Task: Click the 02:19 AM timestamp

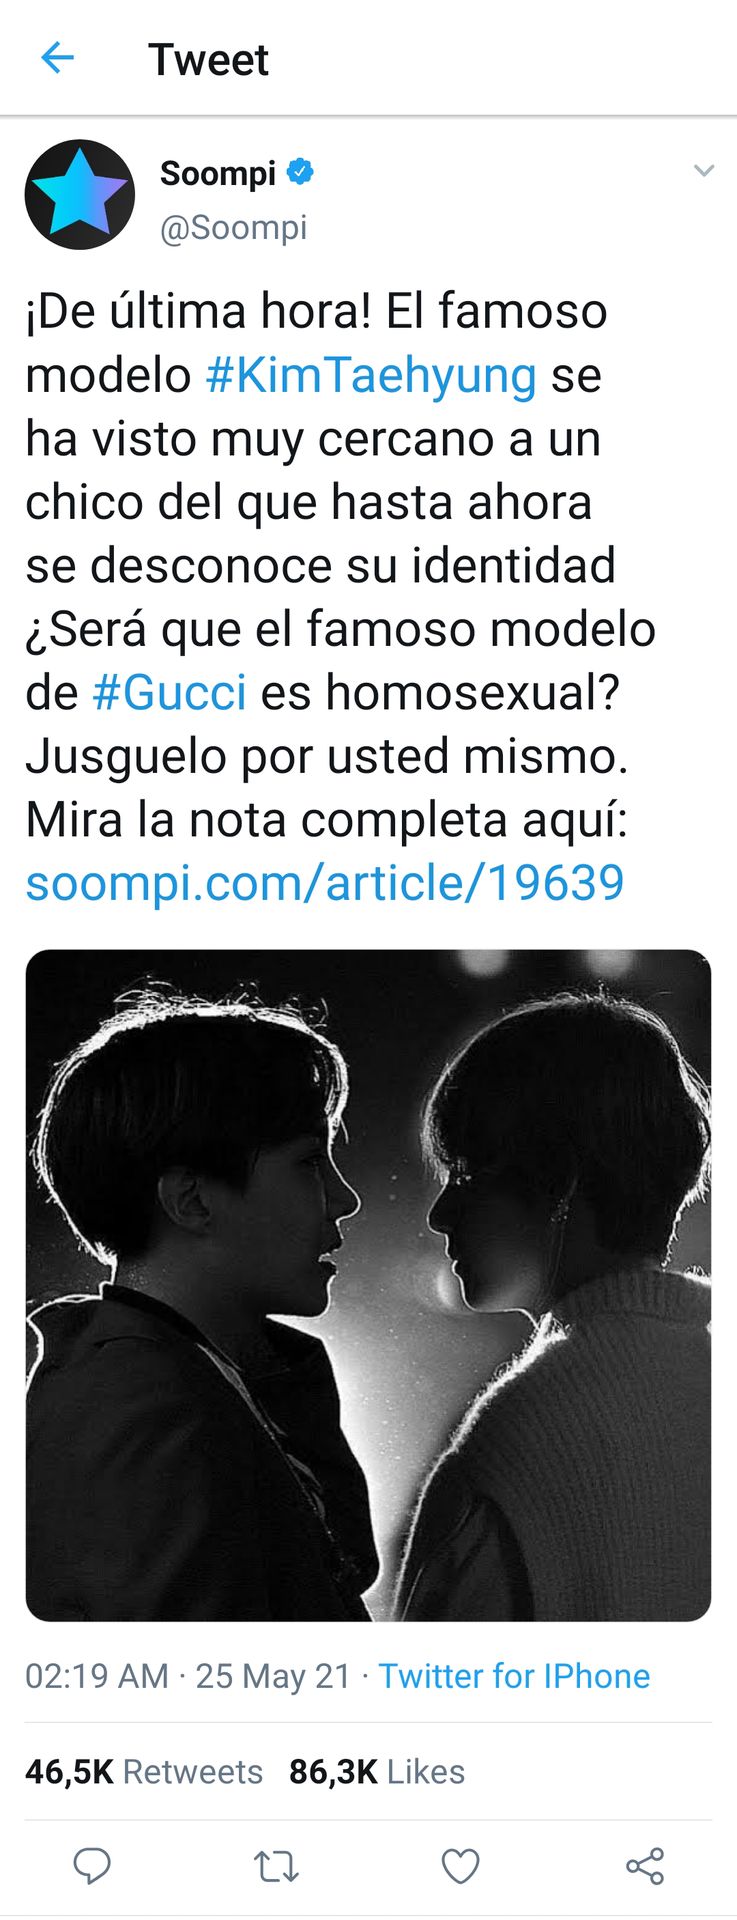Action: 96,1676
